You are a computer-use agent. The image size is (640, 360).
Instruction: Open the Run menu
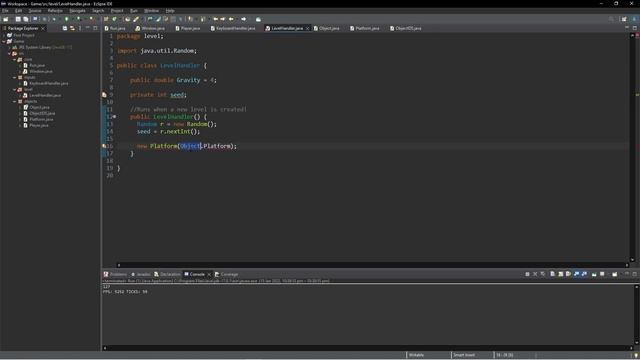(x=134, y=11)
